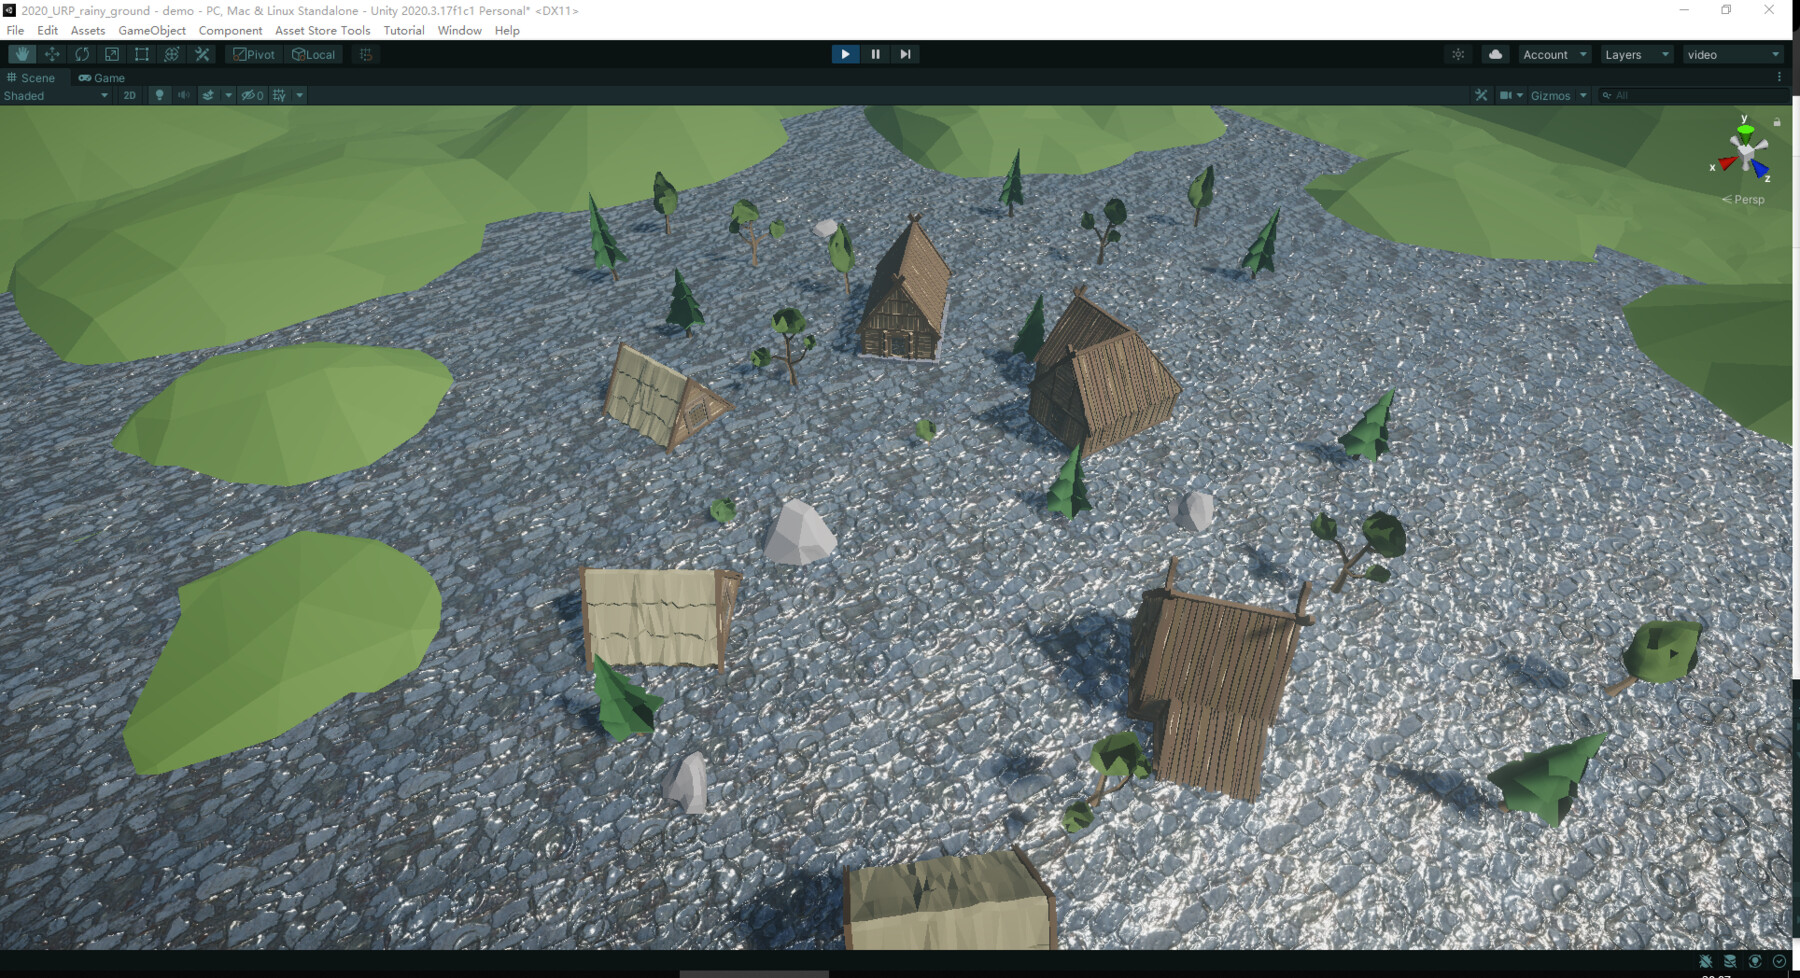Screen dimensions: 1800x978
Task: Select the Scale tool
Action: point(111,54)
